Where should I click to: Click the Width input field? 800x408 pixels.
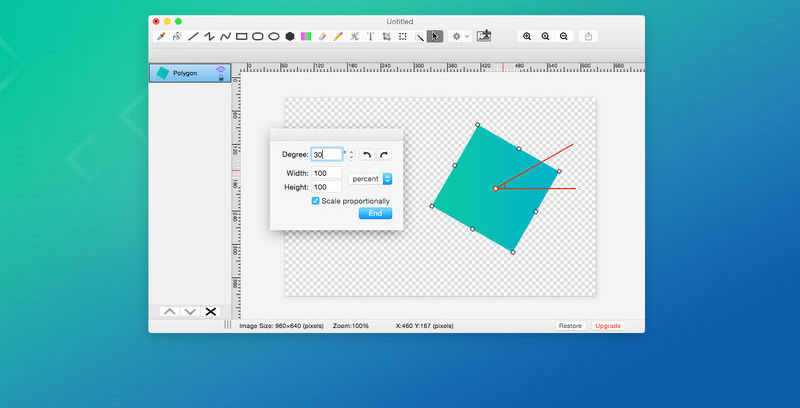327,173
